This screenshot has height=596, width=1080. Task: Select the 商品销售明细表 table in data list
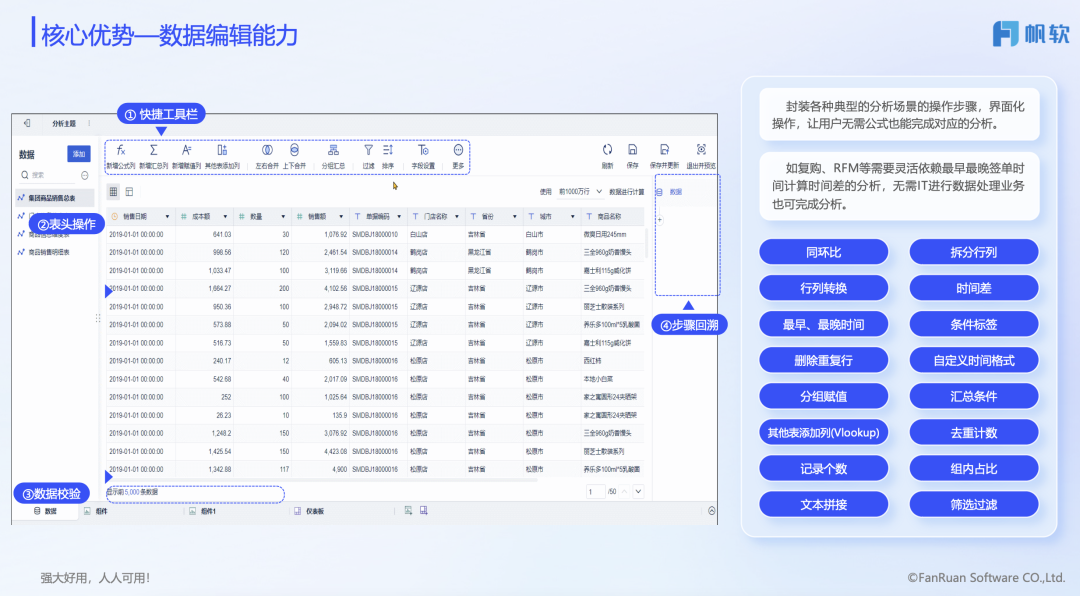[x=49, y=252]
